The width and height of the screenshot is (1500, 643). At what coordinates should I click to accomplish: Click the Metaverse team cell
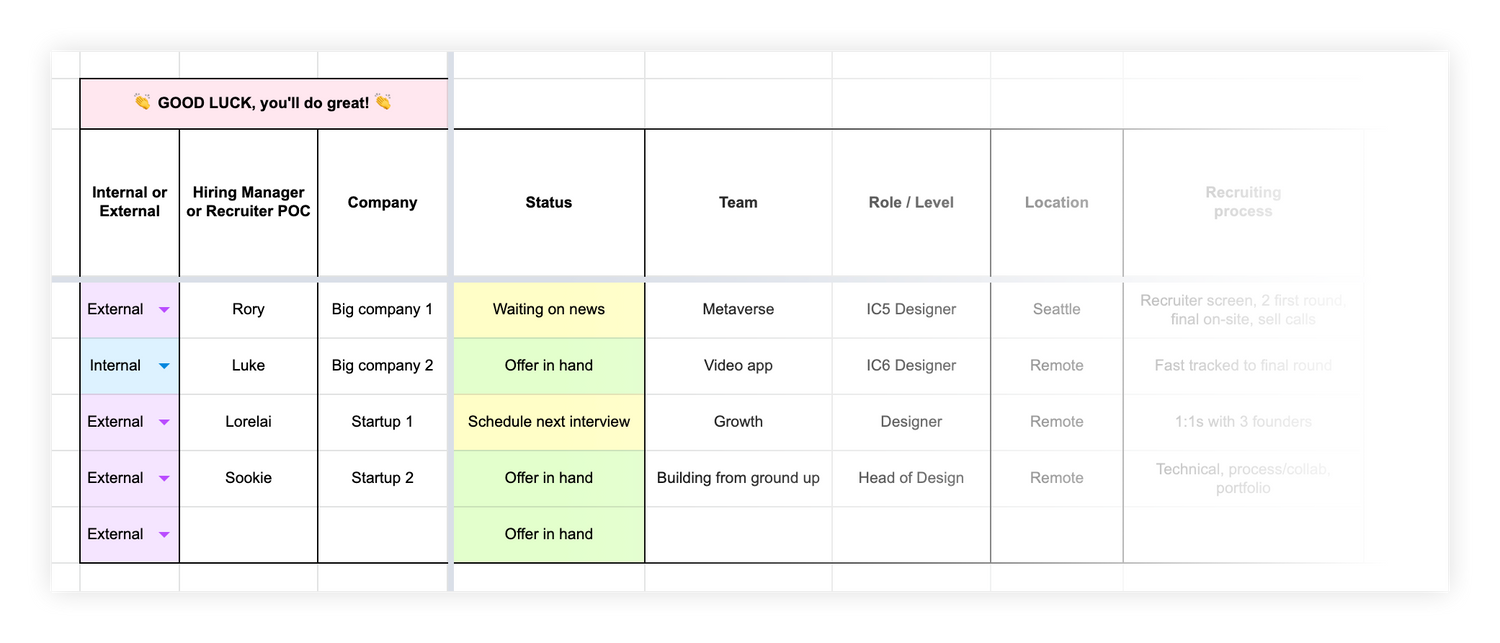[738, 310]
